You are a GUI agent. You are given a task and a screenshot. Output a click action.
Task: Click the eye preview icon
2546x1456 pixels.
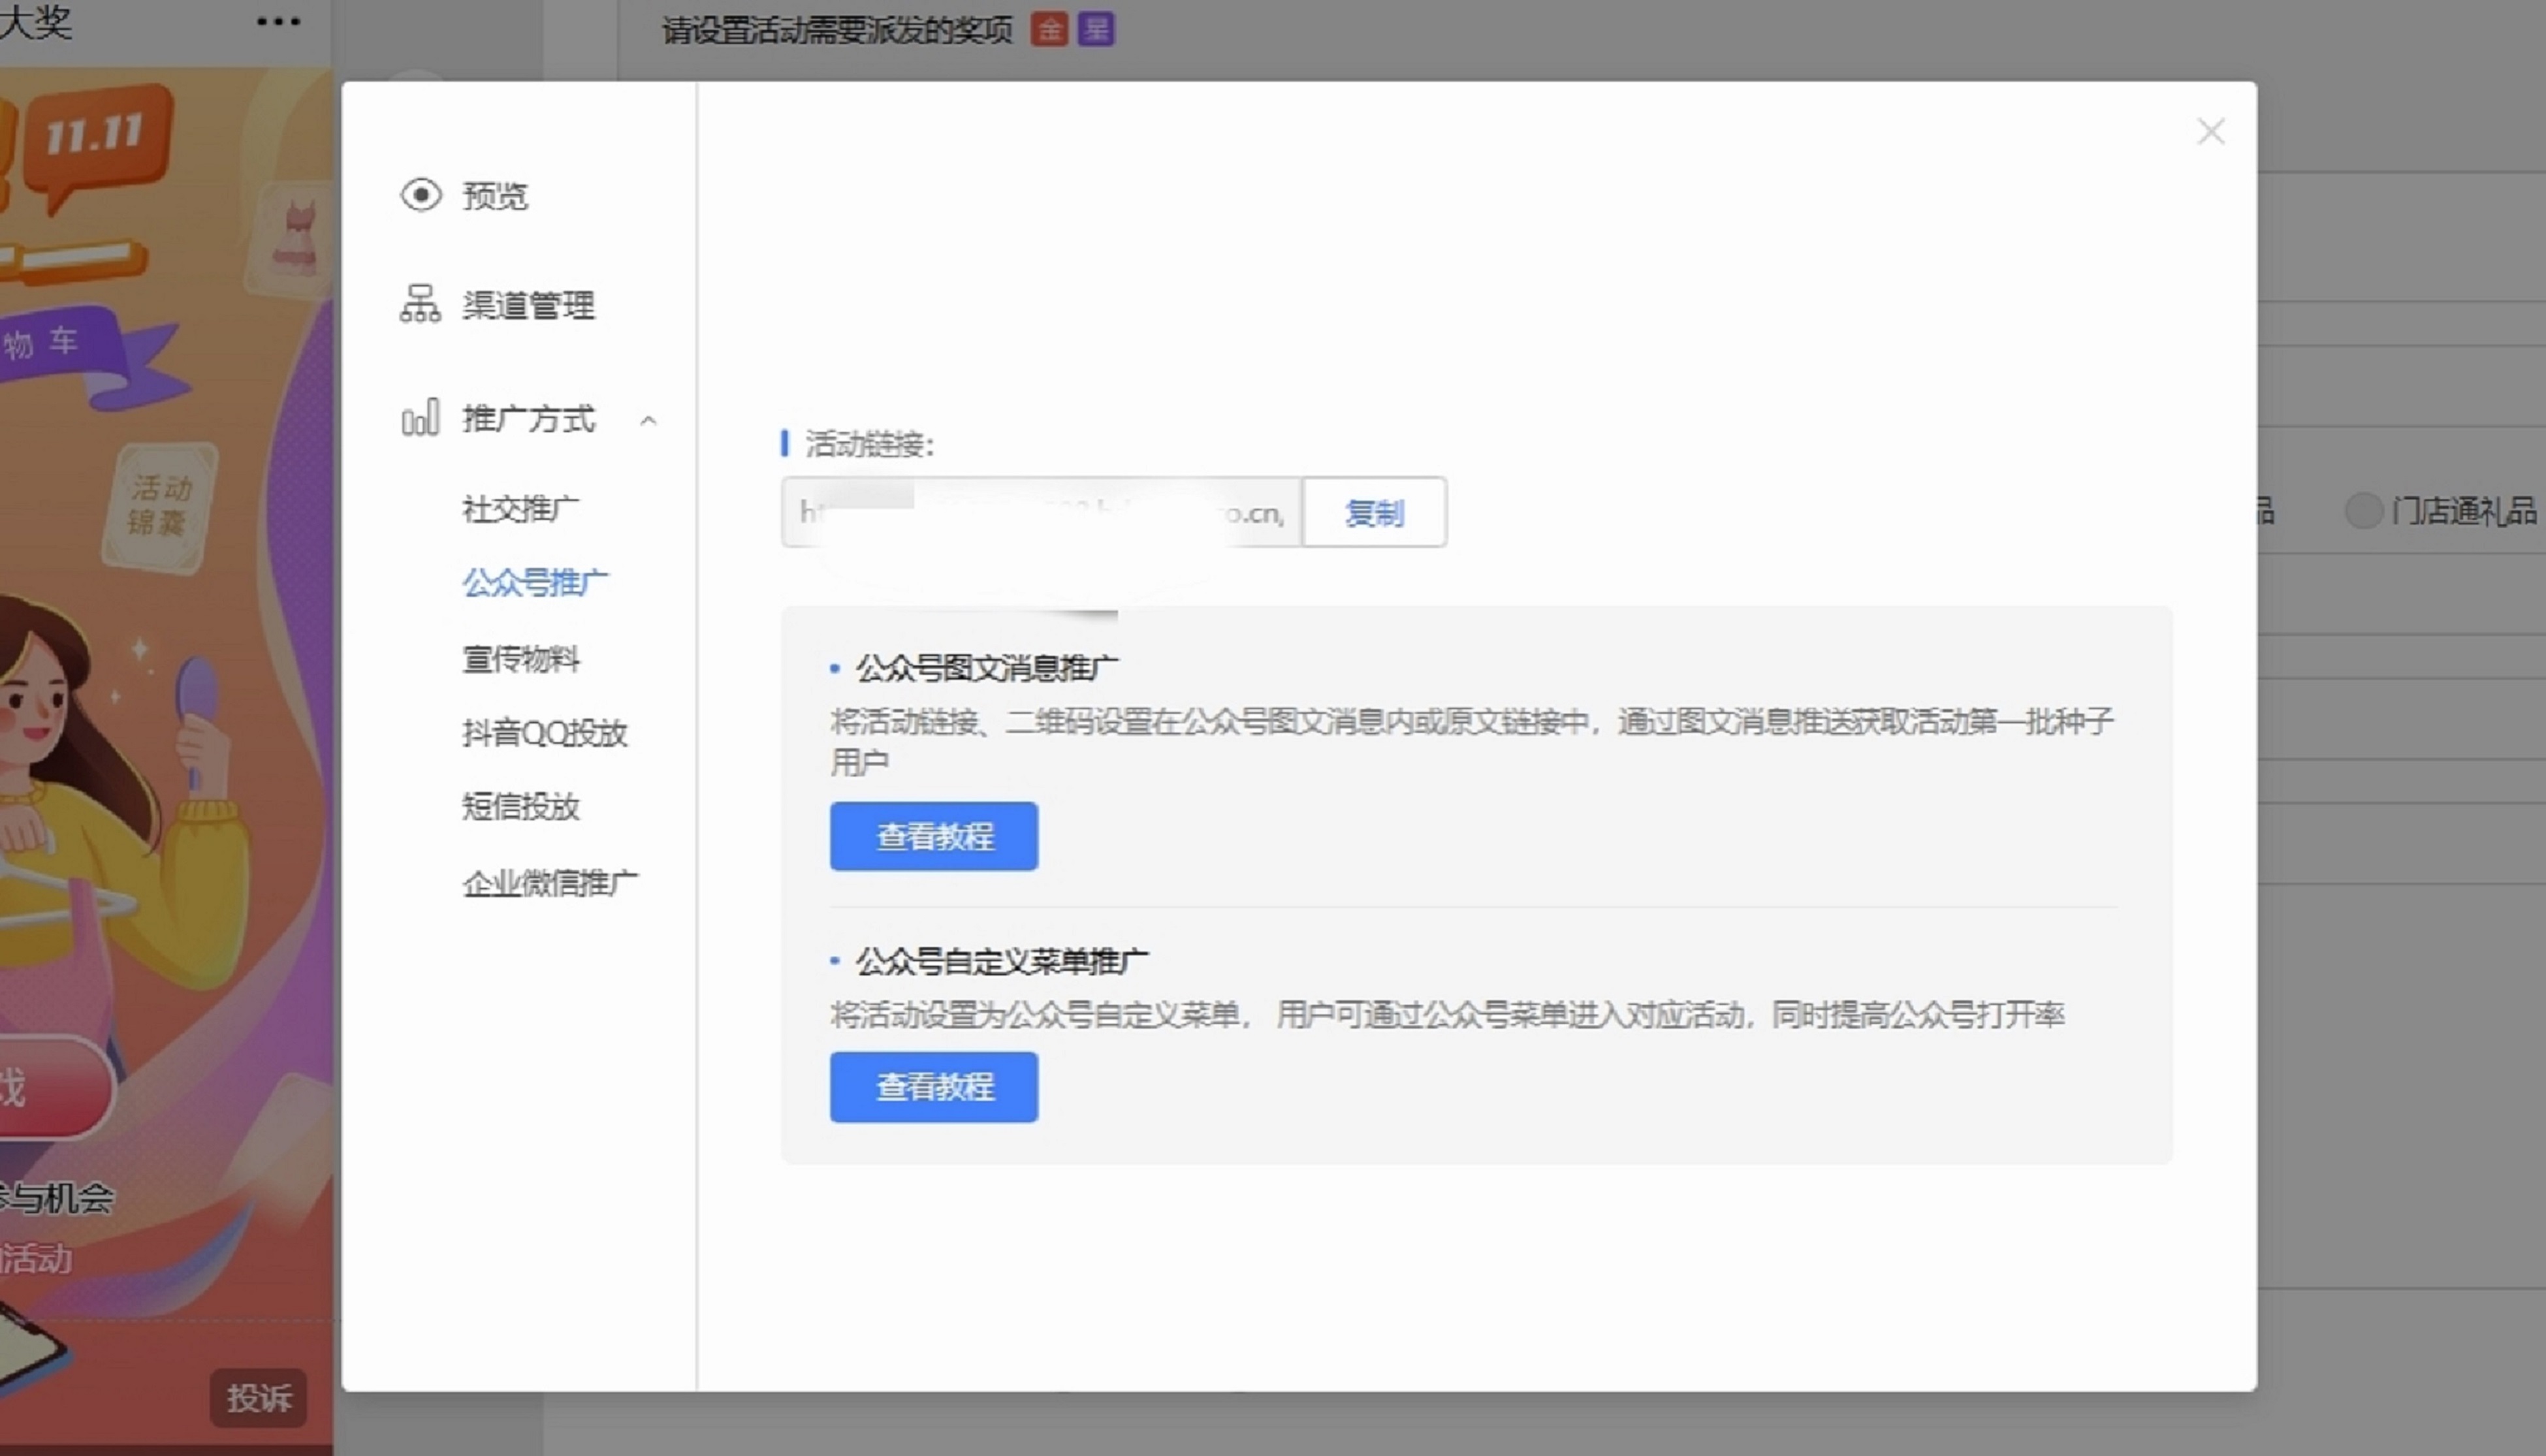pyautogui.click(x=420, y=195)
